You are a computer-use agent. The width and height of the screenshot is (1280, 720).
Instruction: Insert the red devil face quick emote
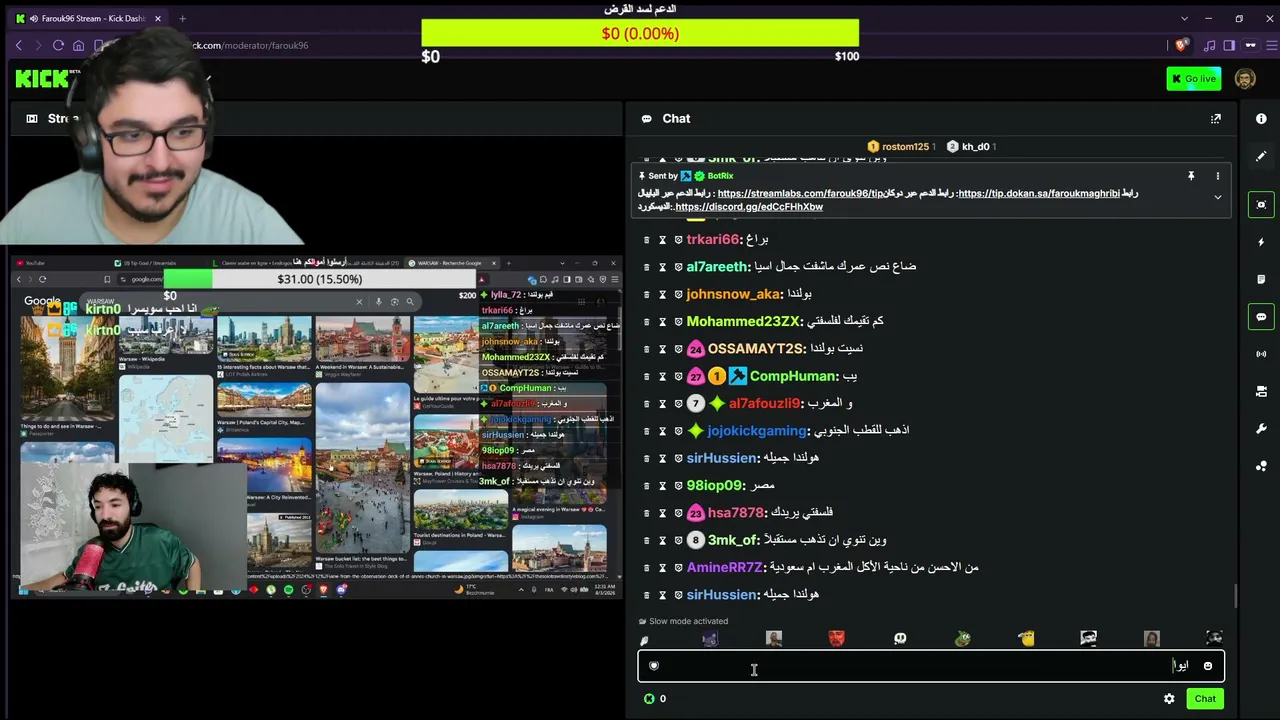coord(837,638)
